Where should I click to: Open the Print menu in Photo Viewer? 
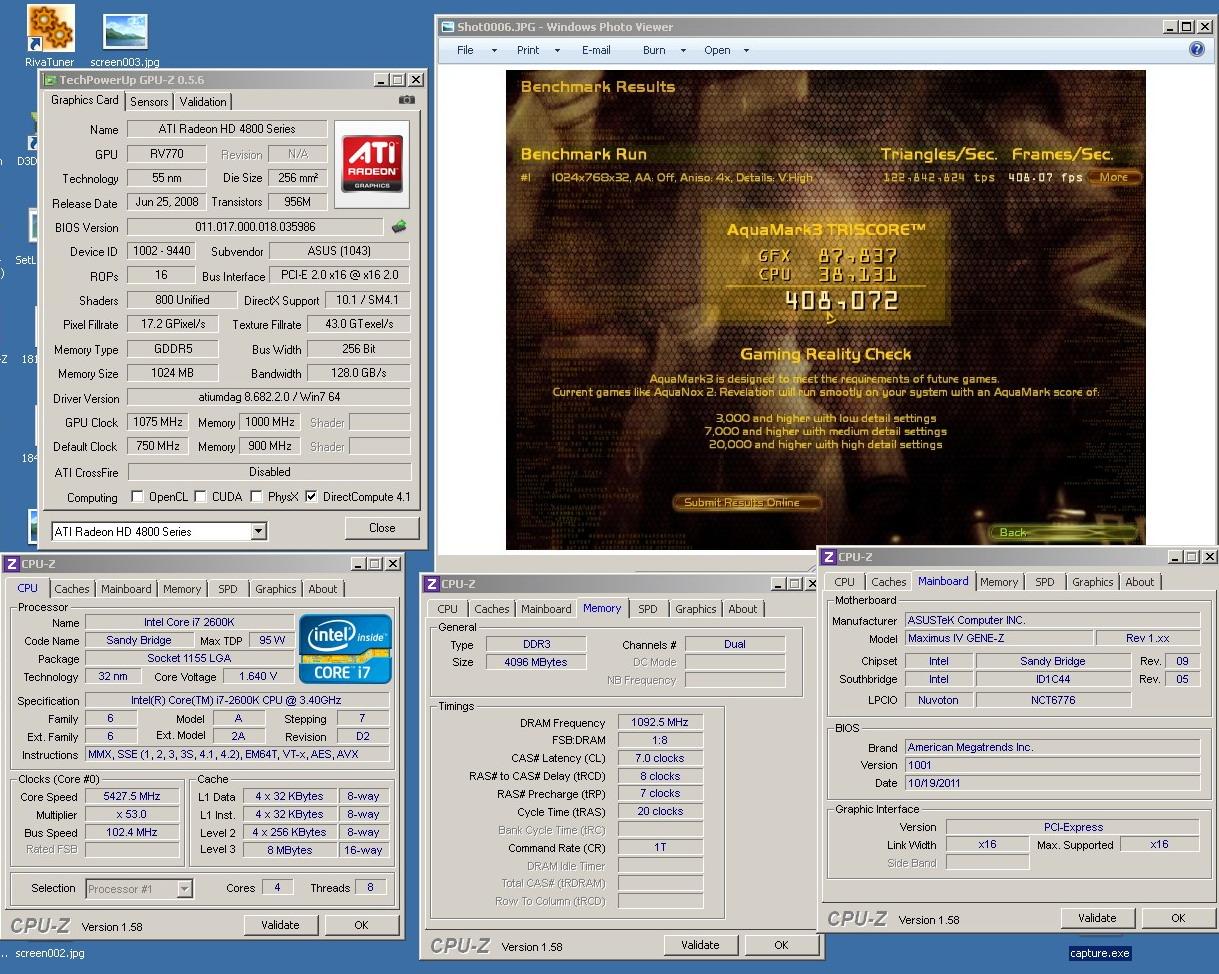click(538, 50)
